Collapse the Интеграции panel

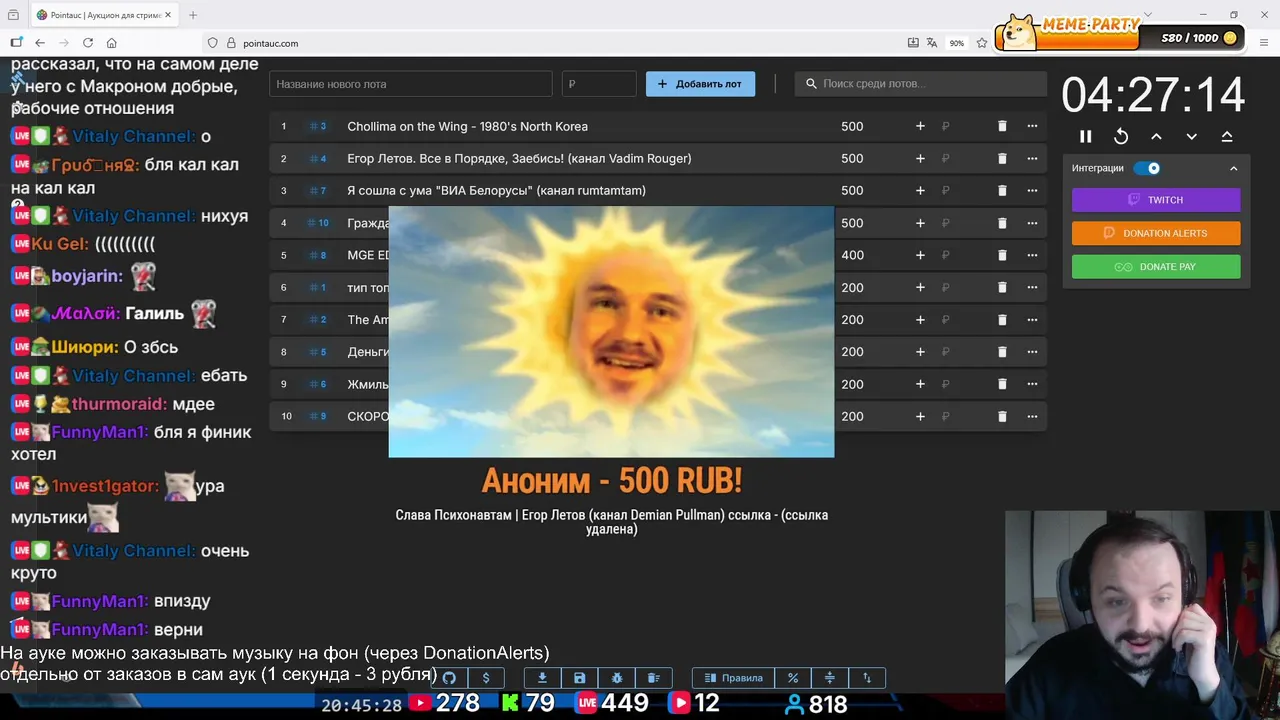1233,168
